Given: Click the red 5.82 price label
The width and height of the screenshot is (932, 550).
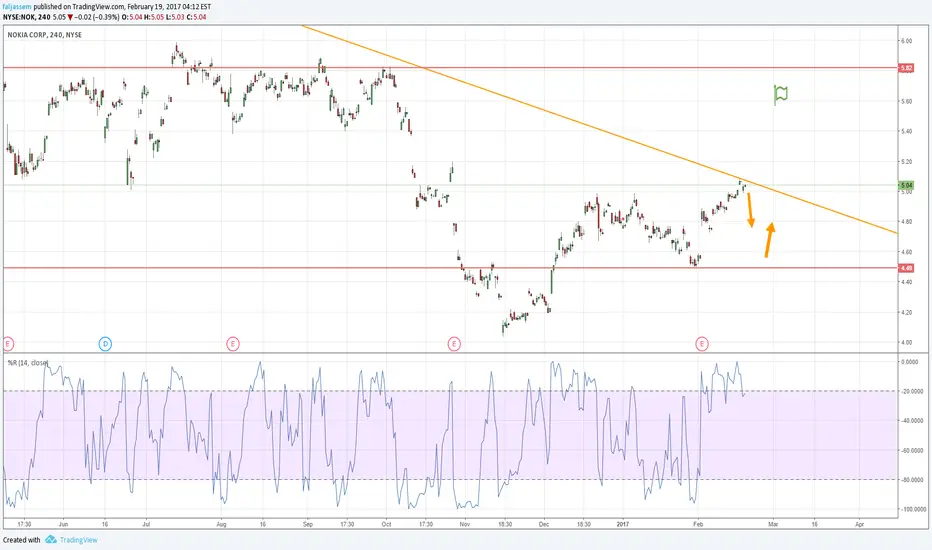Looking at the screenshot, I should 906,68.
